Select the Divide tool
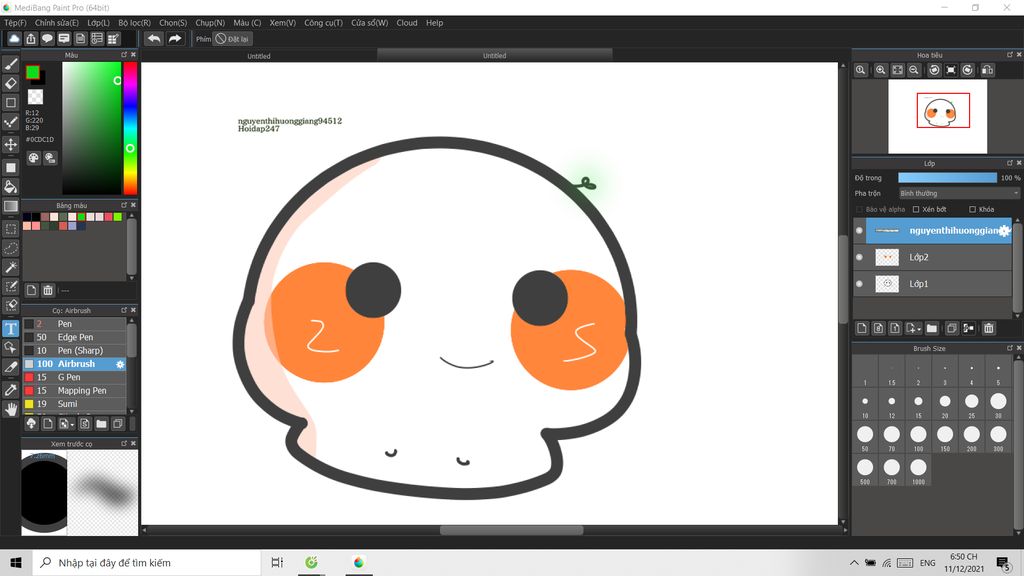The width and height of the screenshot is (1024, 576). (x=11, y=367)
